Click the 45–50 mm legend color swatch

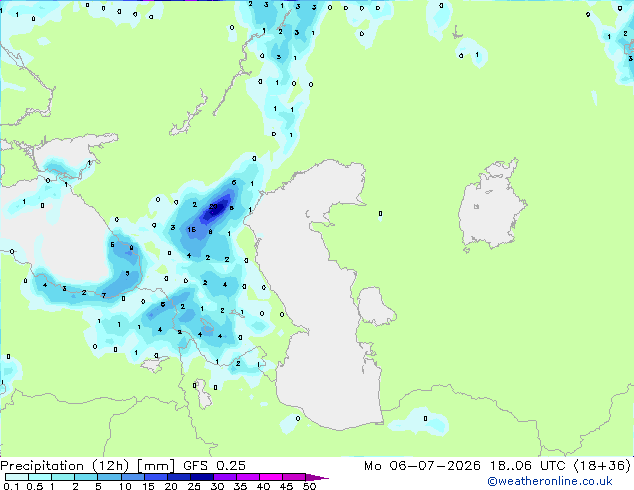(294, 477)
